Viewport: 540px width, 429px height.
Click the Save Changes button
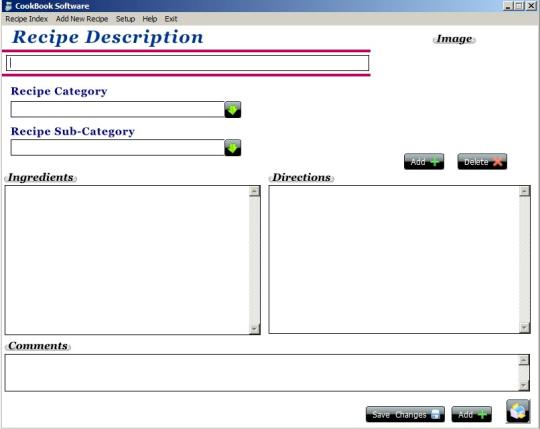(405, 414)
